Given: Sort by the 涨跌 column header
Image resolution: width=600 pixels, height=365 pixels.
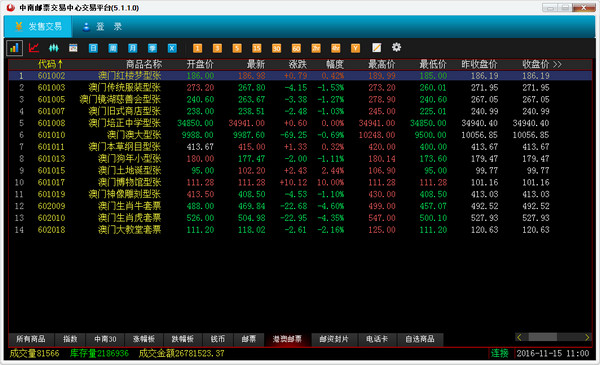Looking at the screenshot, I should tap(298, 64).
